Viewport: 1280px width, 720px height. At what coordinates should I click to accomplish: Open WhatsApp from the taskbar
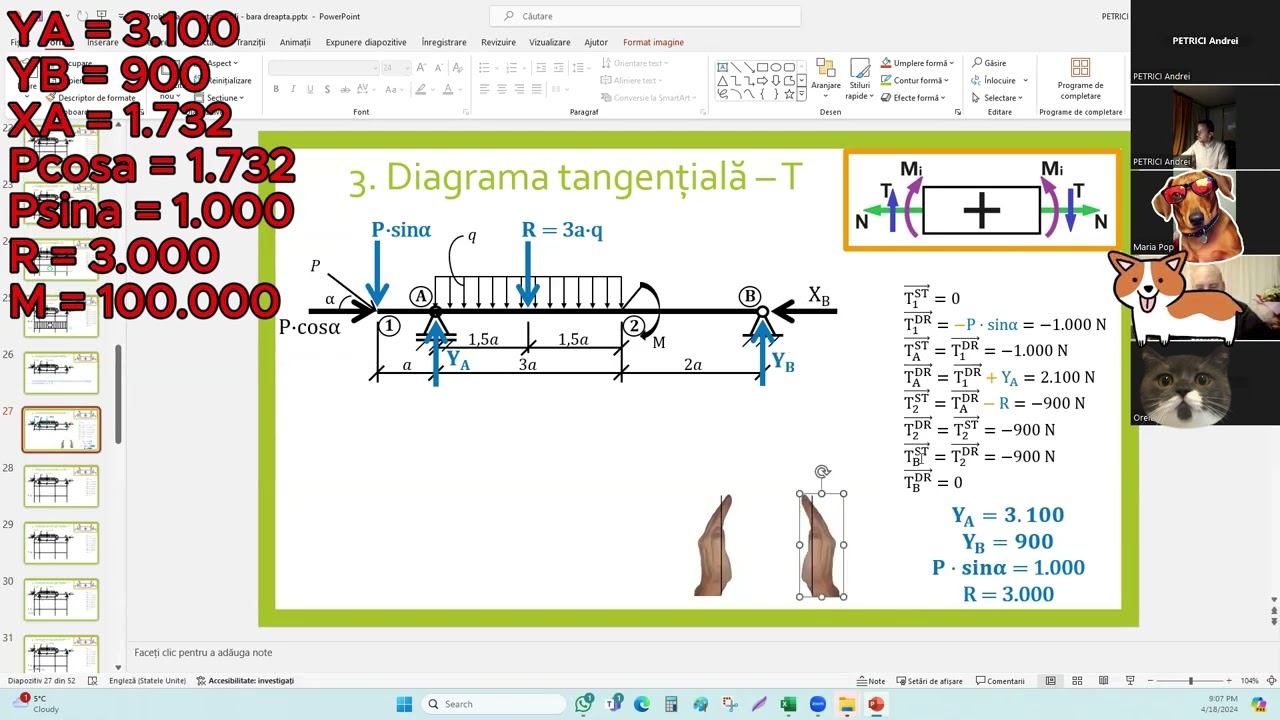(583, 704)
